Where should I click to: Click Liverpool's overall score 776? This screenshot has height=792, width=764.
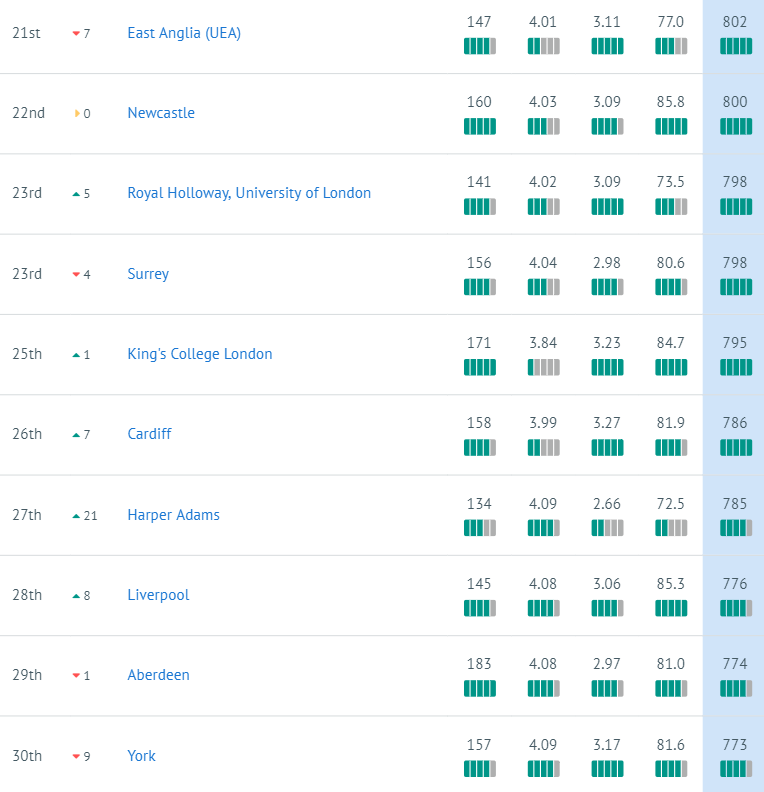tap(735, 583)
